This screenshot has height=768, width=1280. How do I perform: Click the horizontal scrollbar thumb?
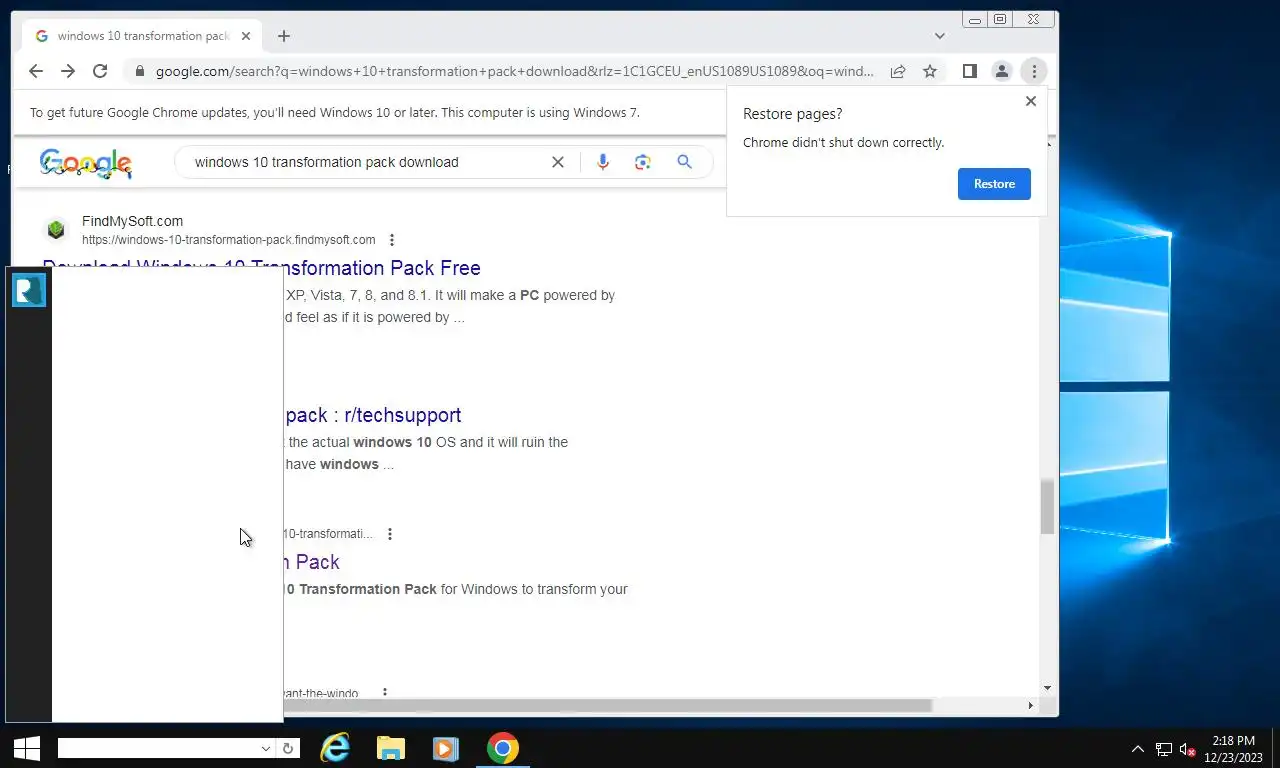(608, 705)
